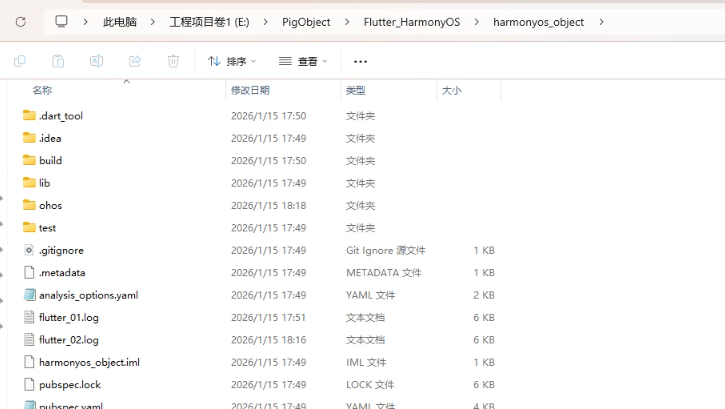Select the .gitignore file name
725x409 pixels.
point(61,250)
